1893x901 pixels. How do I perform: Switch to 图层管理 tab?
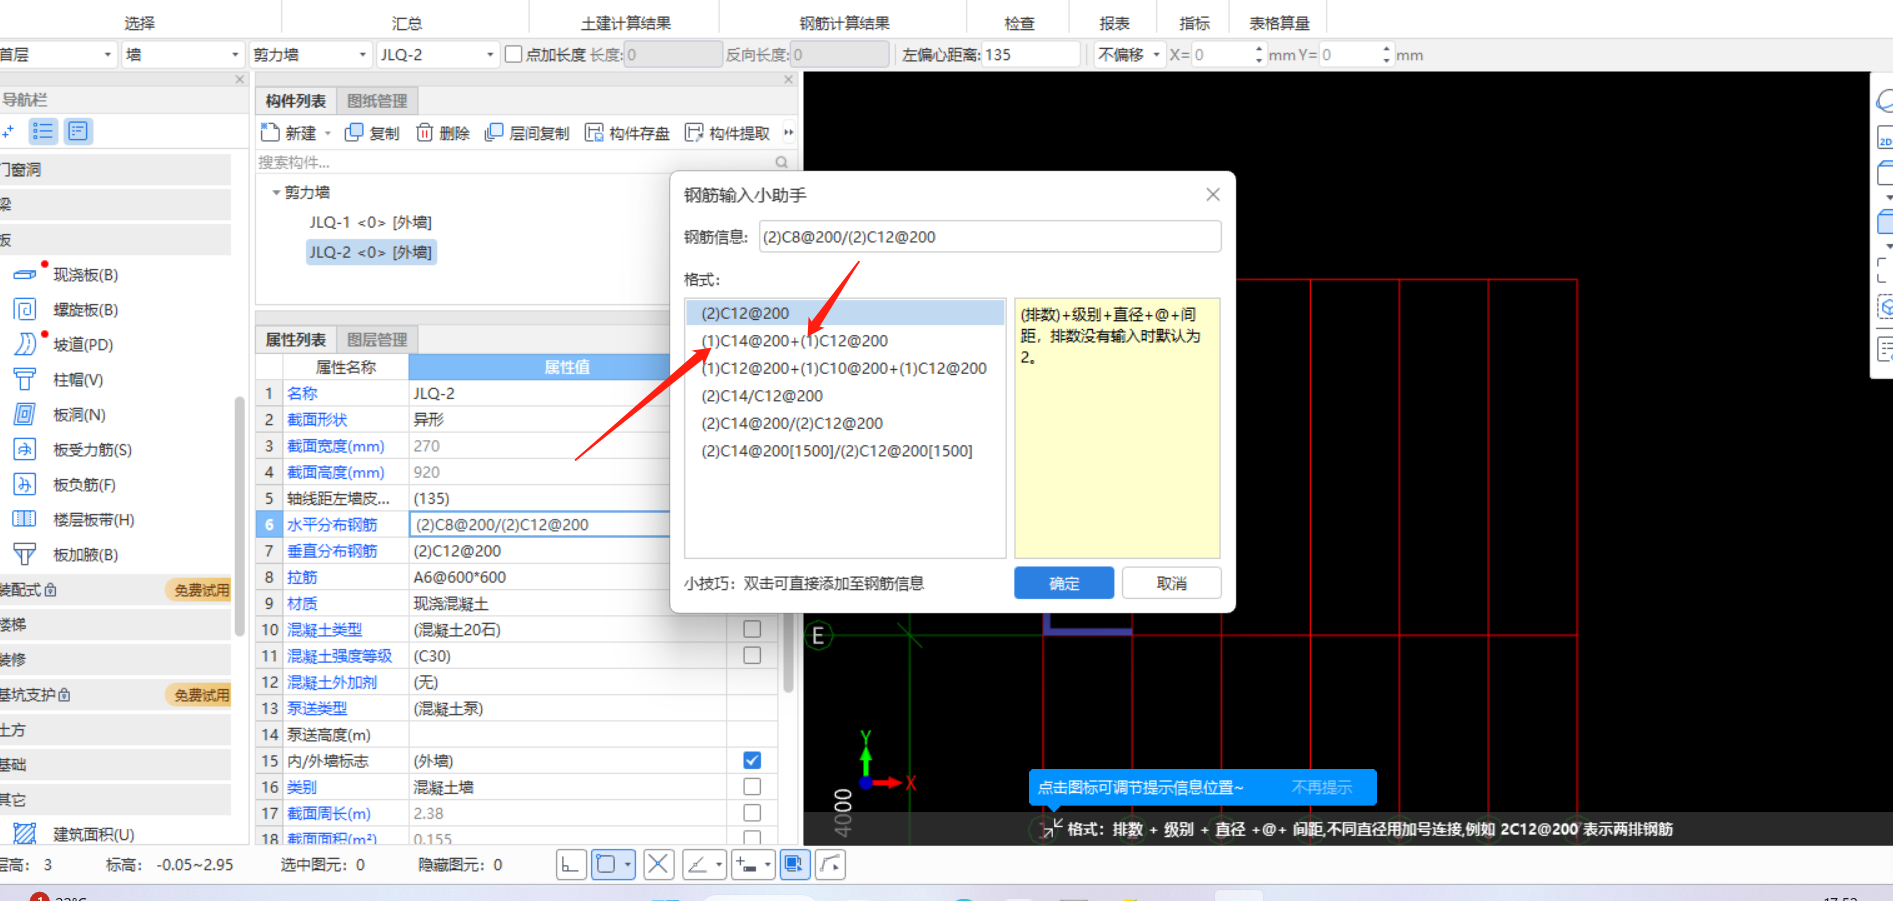click(377, 340)
